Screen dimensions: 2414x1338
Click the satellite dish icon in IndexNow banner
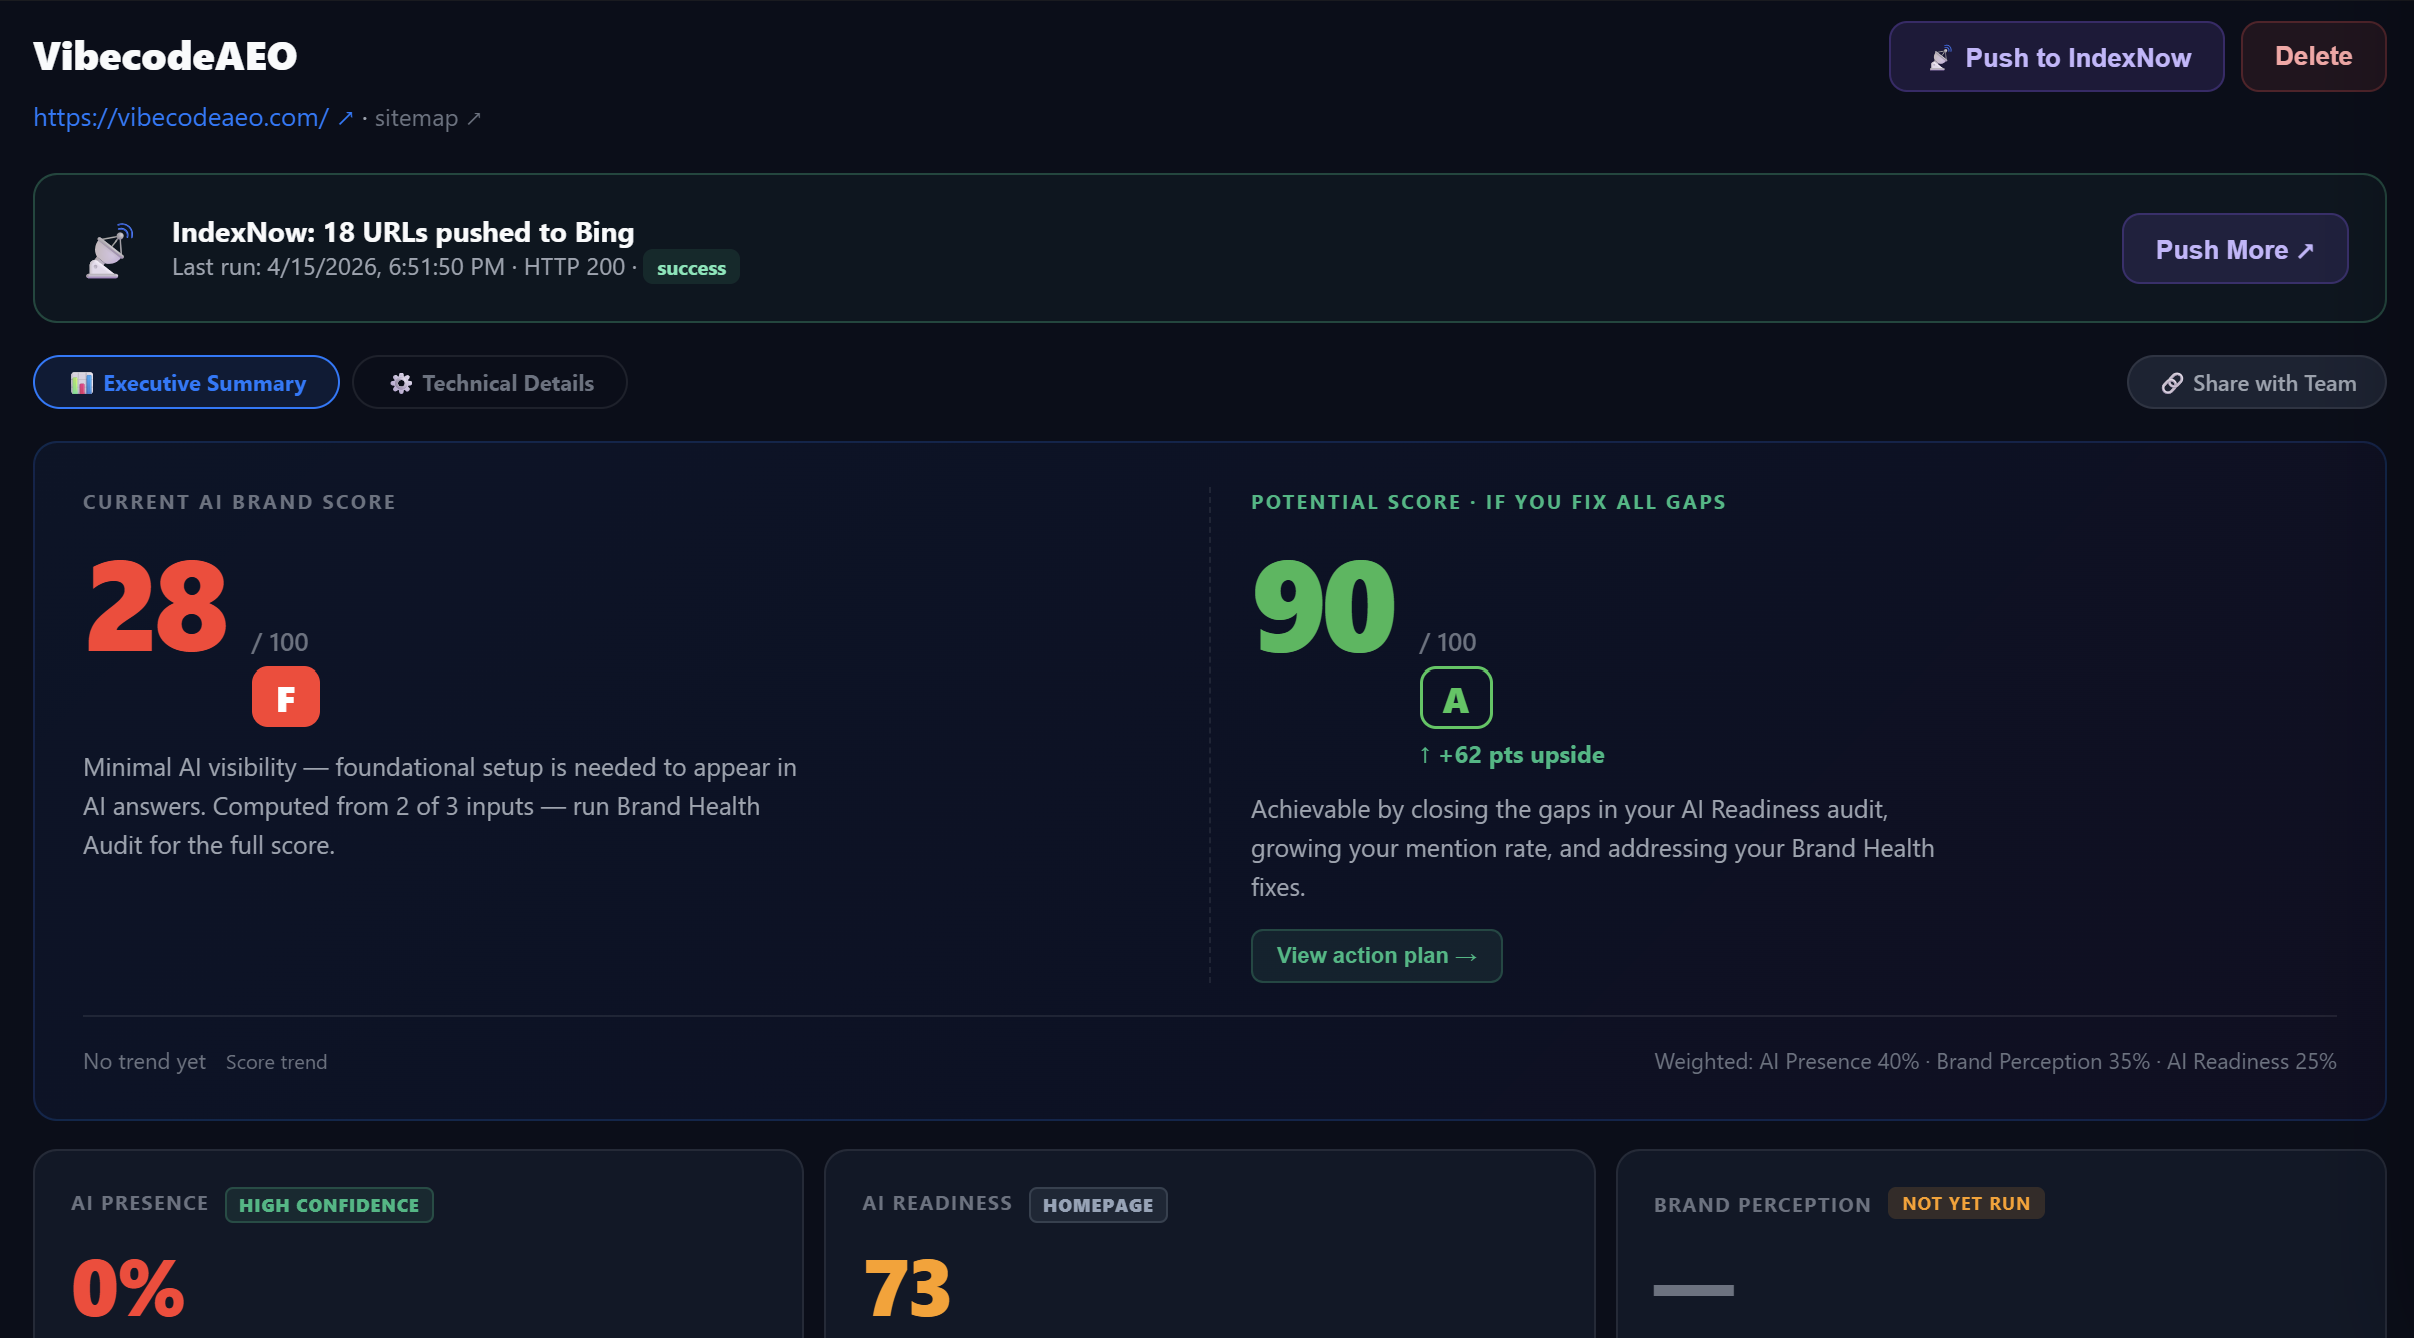coord(109,250)
